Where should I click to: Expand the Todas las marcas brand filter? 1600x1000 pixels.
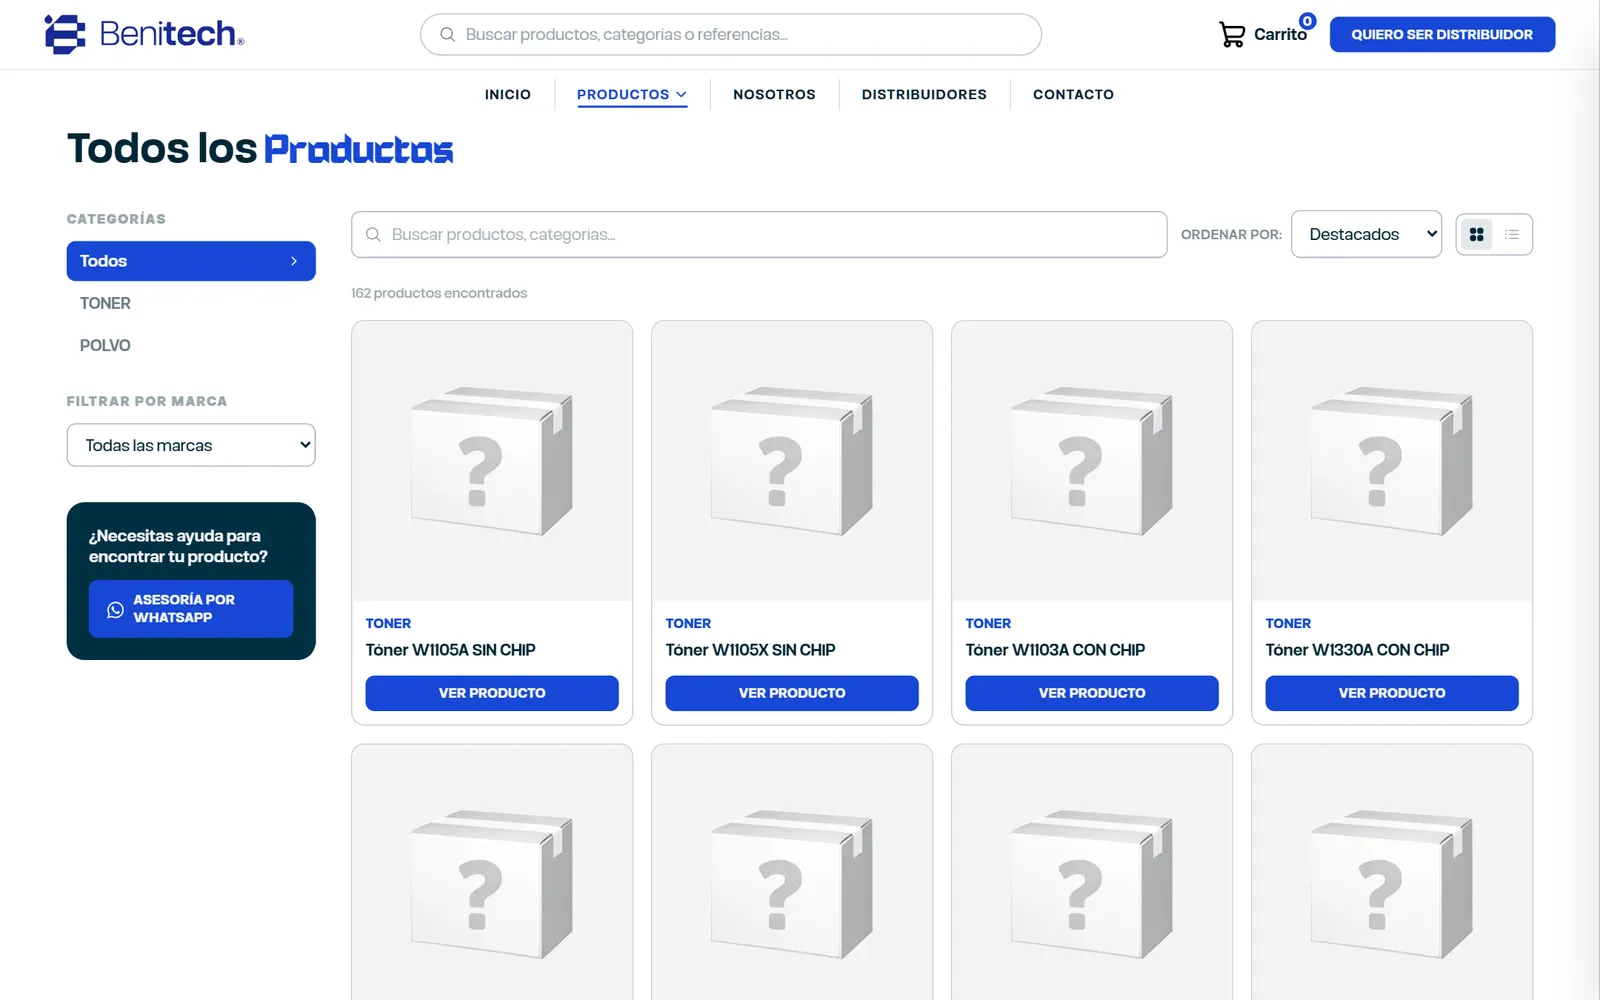[x=191, y=445]
